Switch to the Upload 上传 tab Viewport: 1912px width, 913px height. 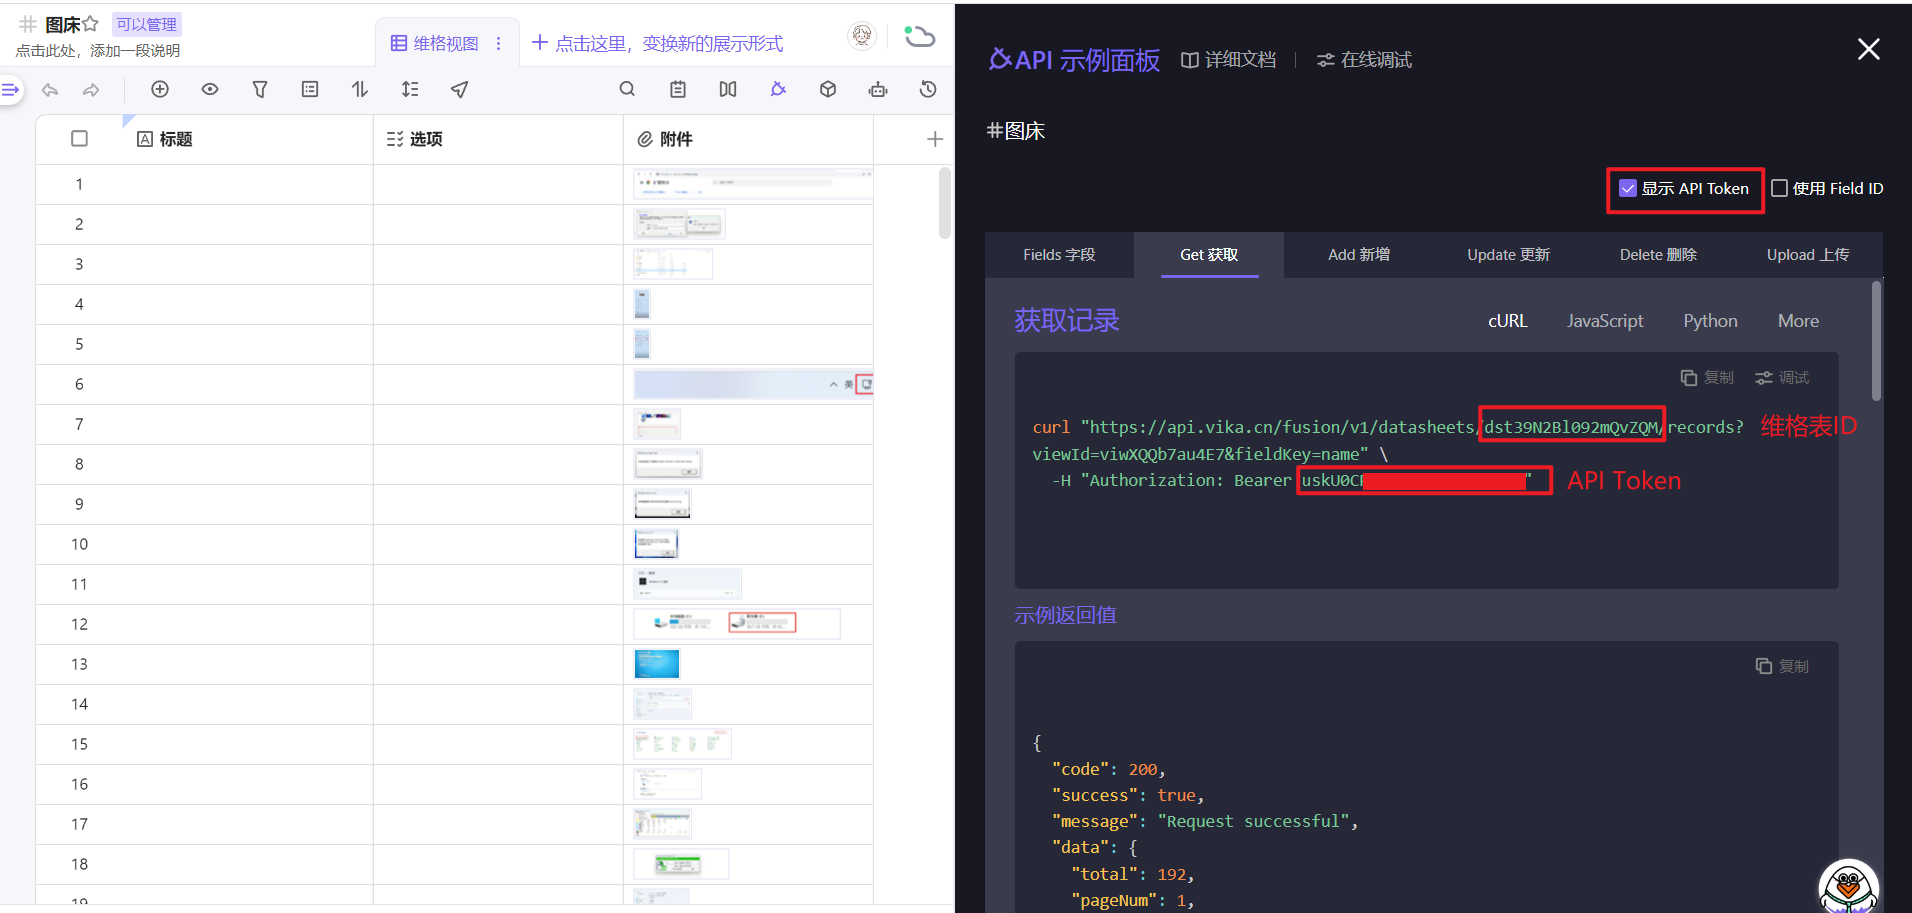1807,255
